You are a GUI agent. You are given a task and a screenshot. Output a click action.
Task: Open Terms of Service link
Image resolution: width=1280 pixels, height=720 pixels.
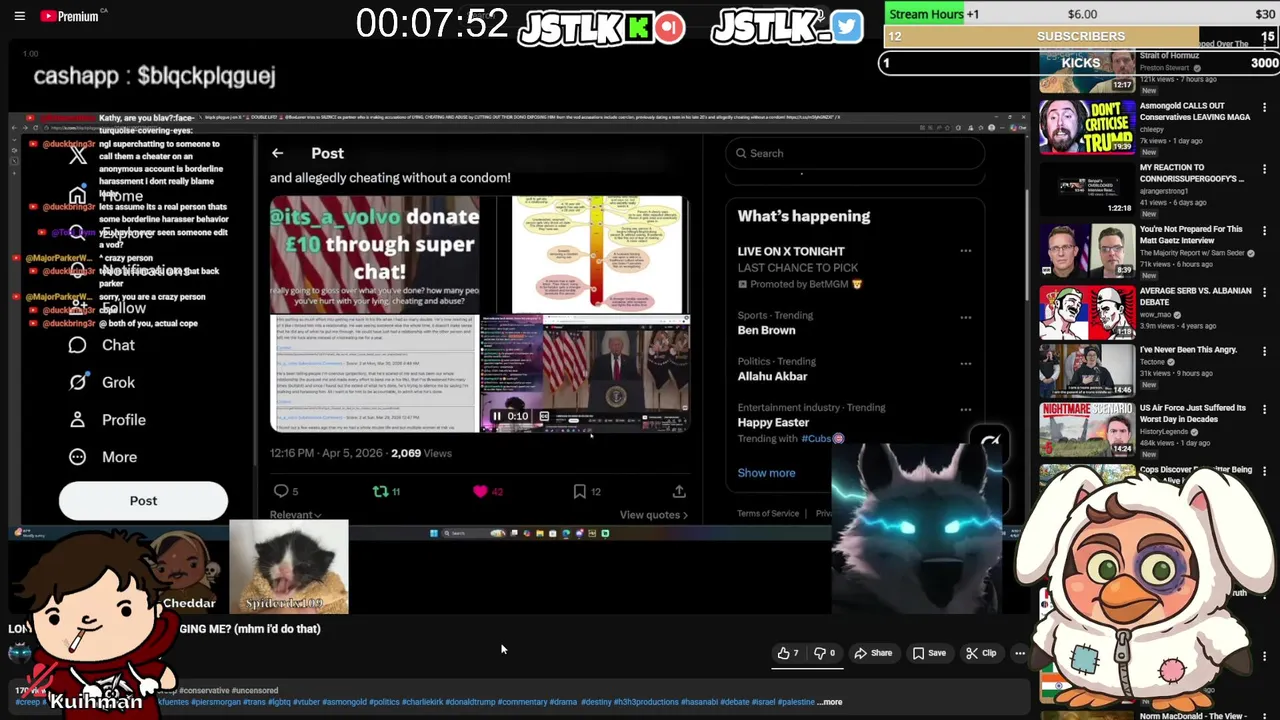(x=768, y=514)
